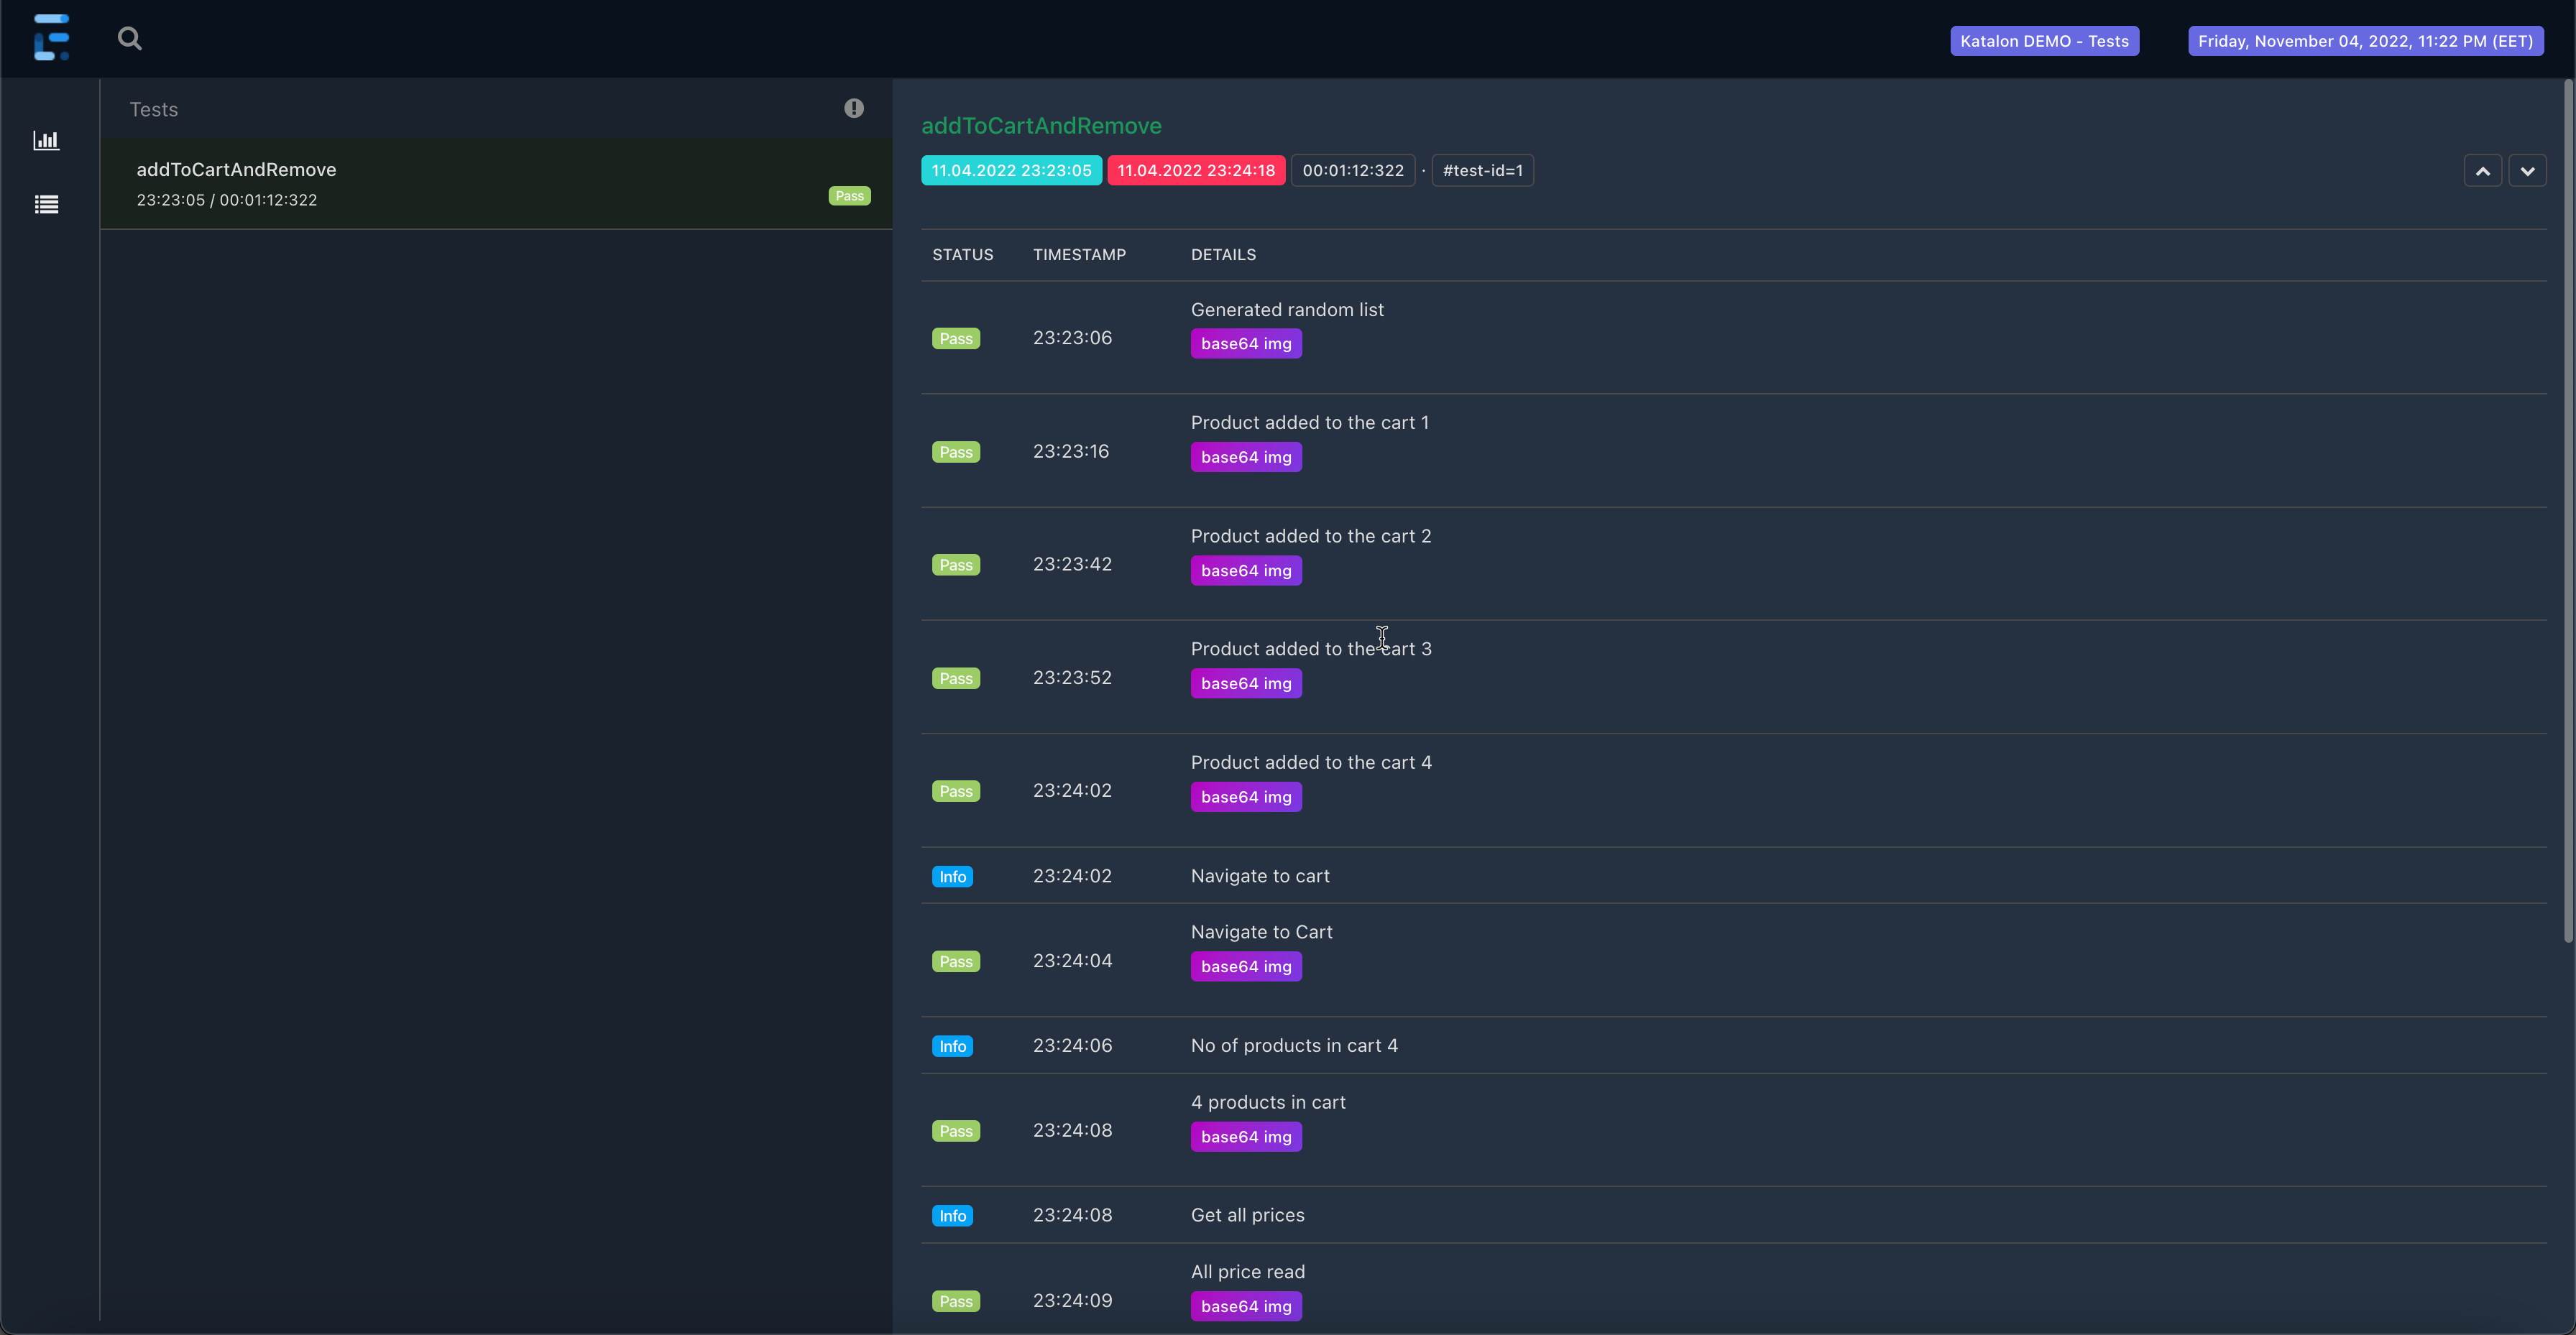Screen dimensions: 2576x1335
Task: Click the duration badge 00:01:12:322
Action: [1353, 170]
